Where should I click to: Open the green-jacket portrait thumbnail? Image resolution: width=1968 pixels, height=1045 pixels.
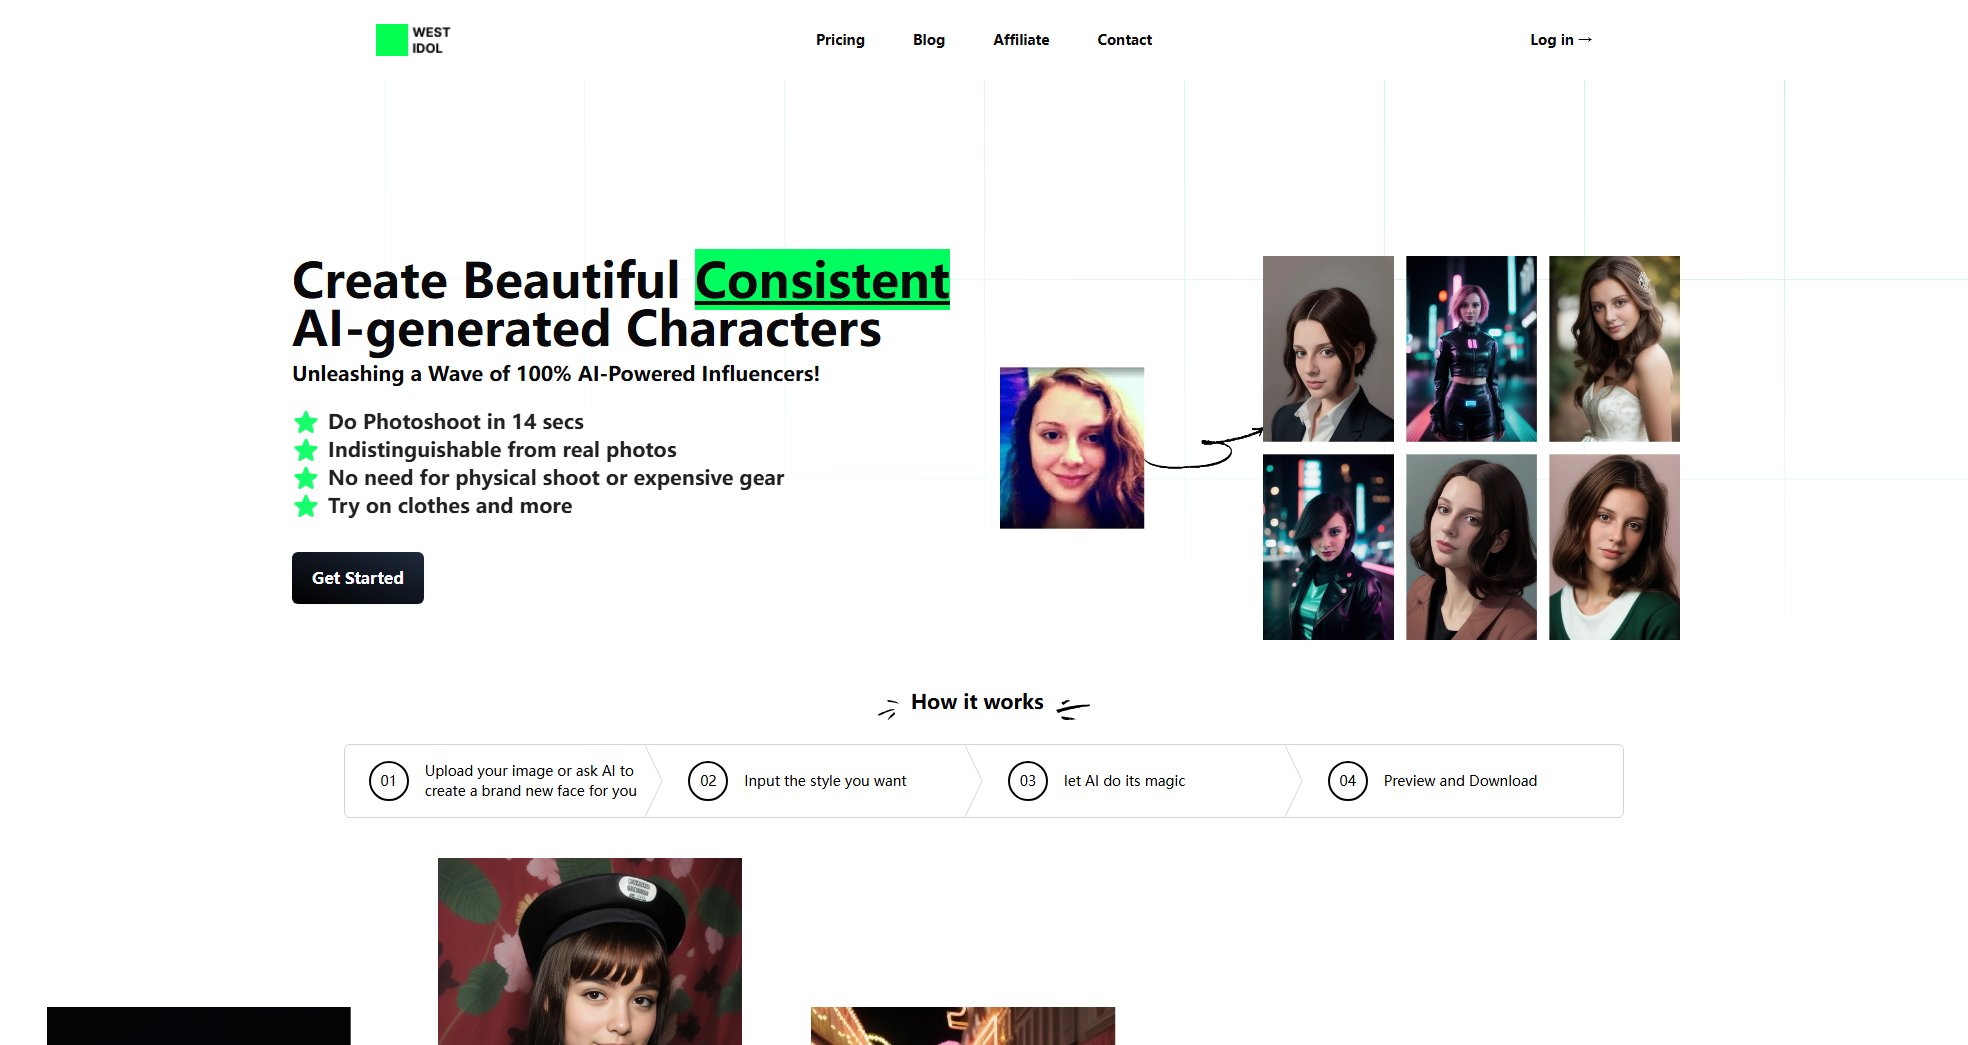click(1614, 547)
